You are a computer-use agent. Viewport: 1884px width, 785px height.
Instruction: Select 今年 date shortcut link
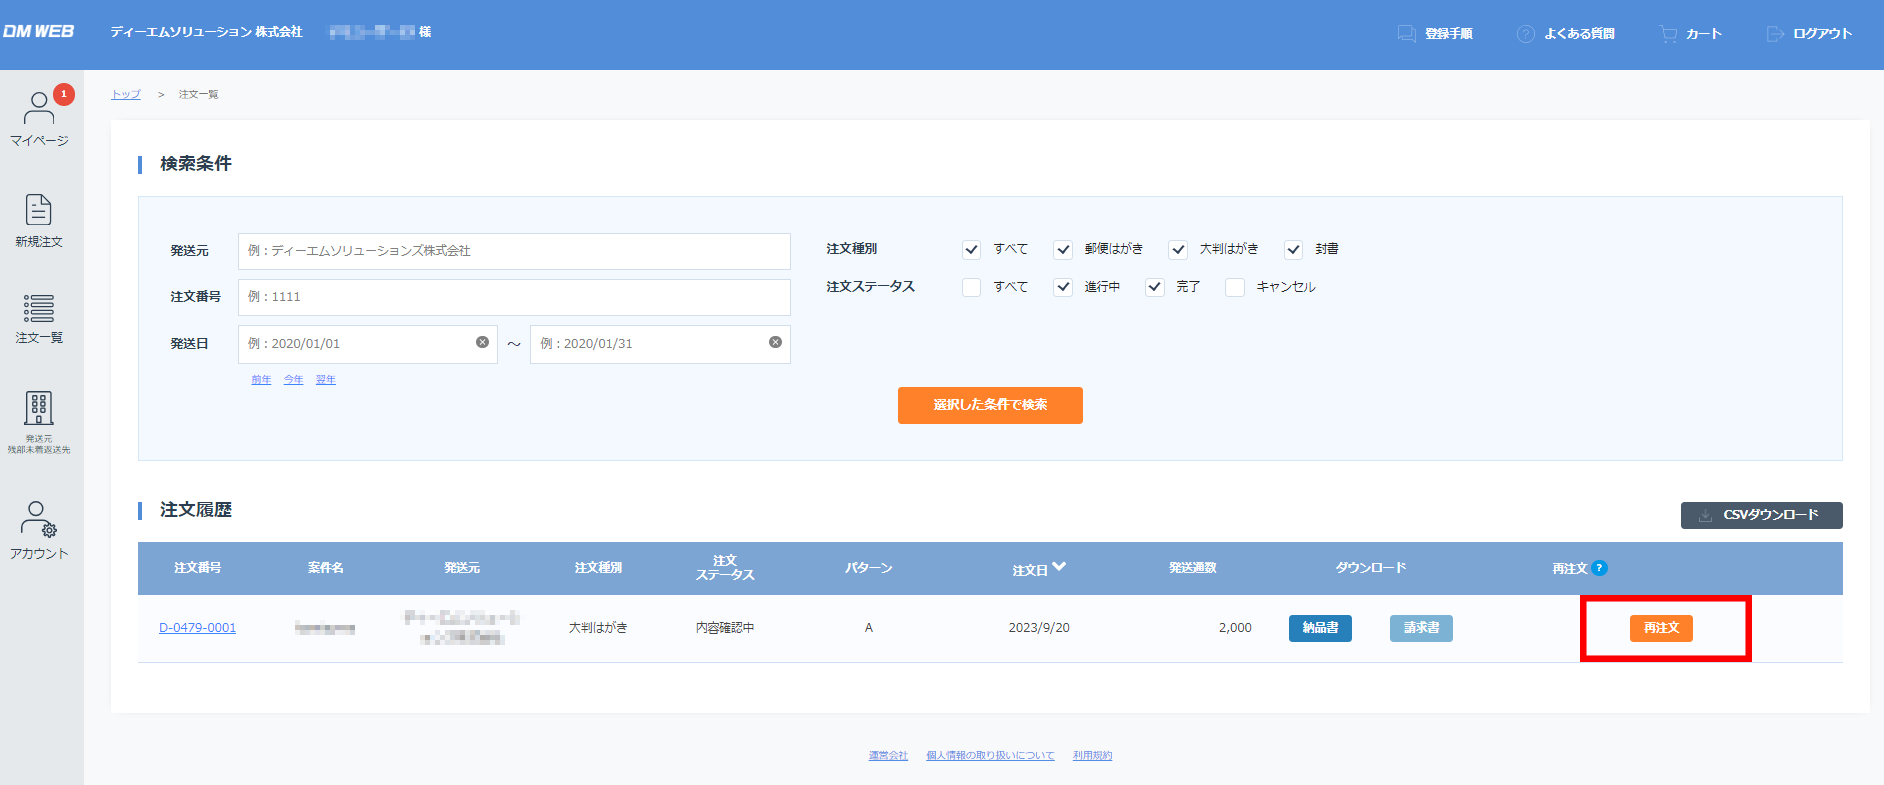pos(293,380)
